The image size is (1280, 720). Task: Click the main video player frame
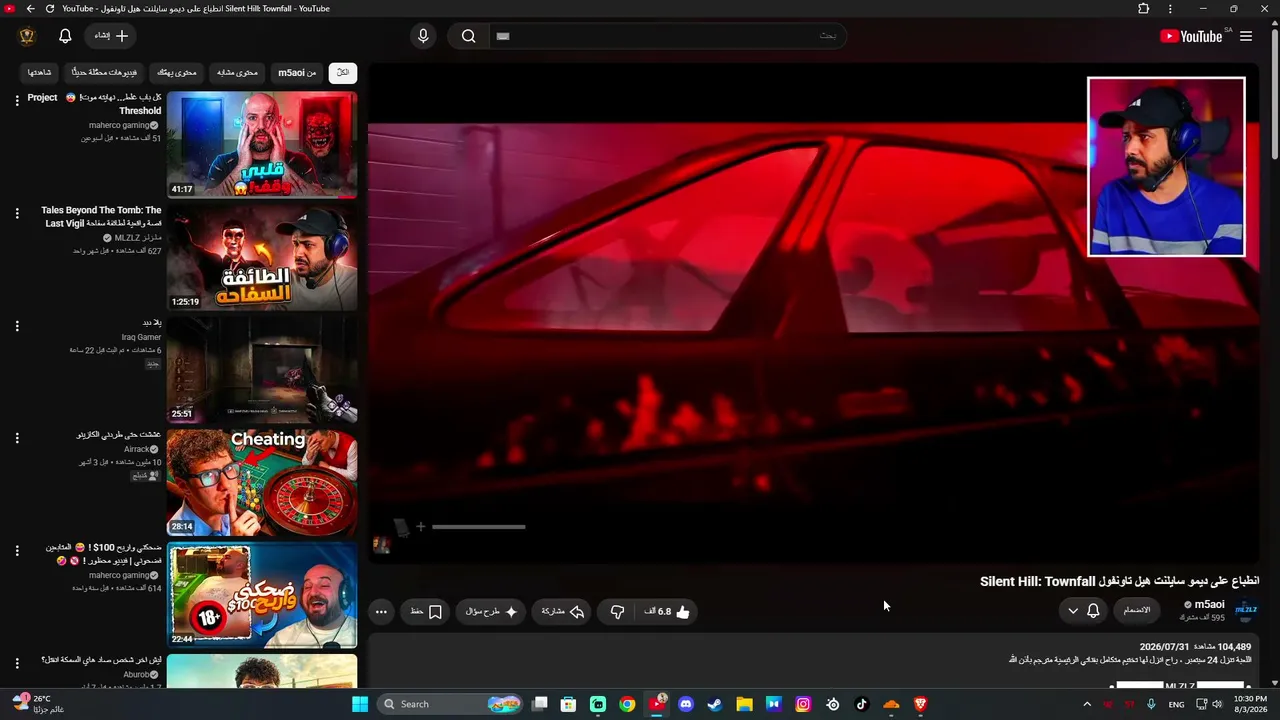point(813,312)
